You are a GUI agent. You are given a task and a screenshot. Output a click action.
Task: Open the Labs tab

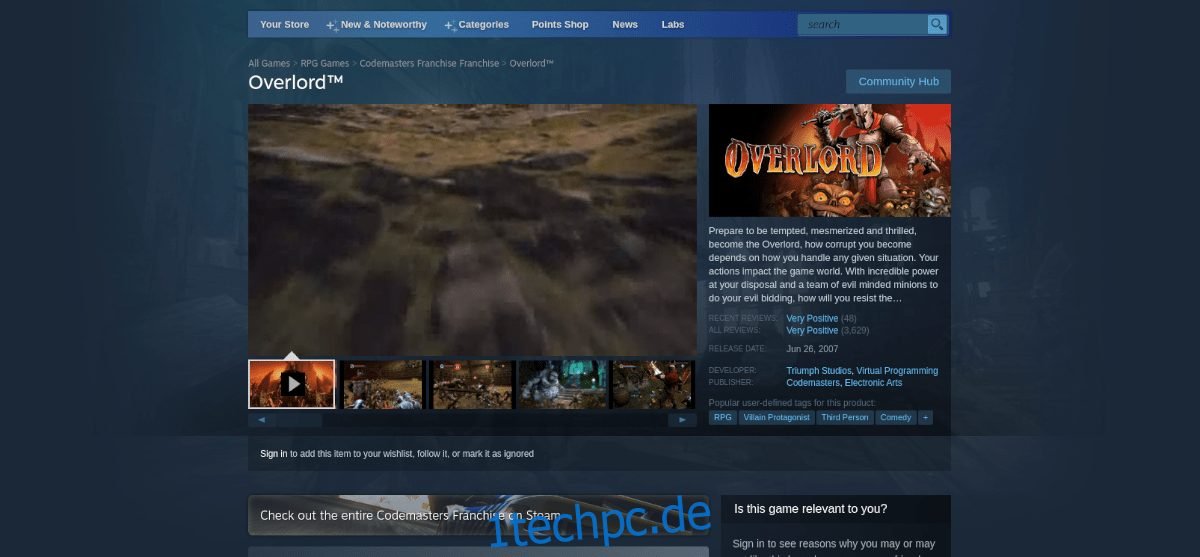[673, 24]
